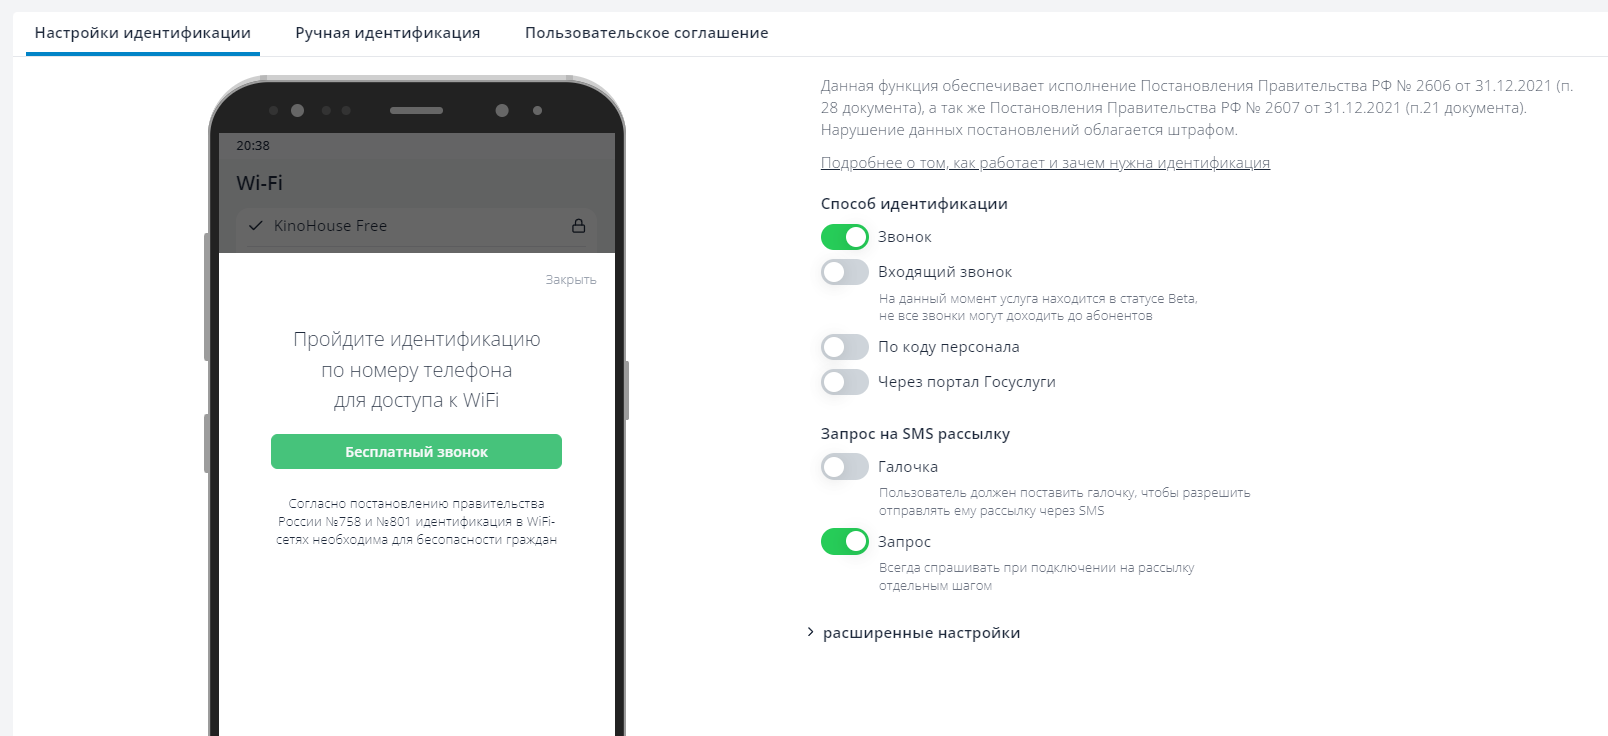Open the Ручная идентификация tab
This screenshot has height=736, width=1608.
[388, 33]
